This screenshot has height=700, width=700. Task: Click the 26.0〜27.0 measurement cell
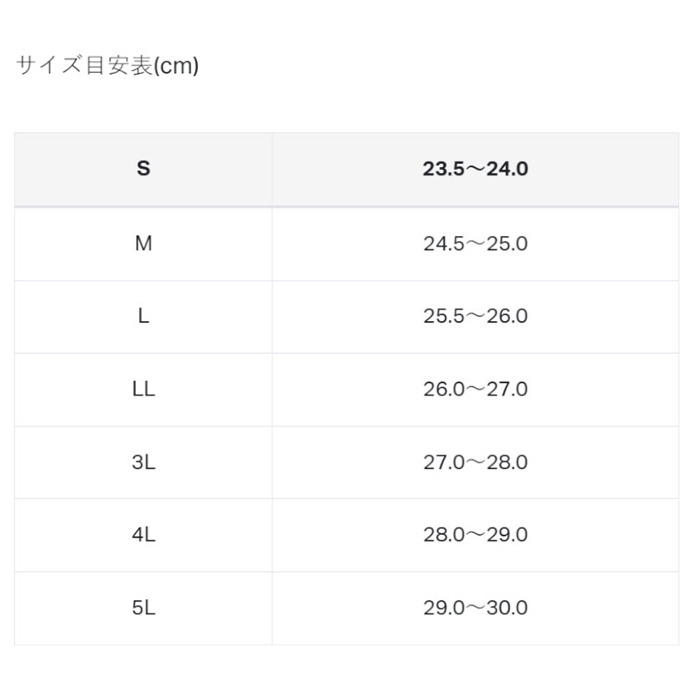pos(475,389)
